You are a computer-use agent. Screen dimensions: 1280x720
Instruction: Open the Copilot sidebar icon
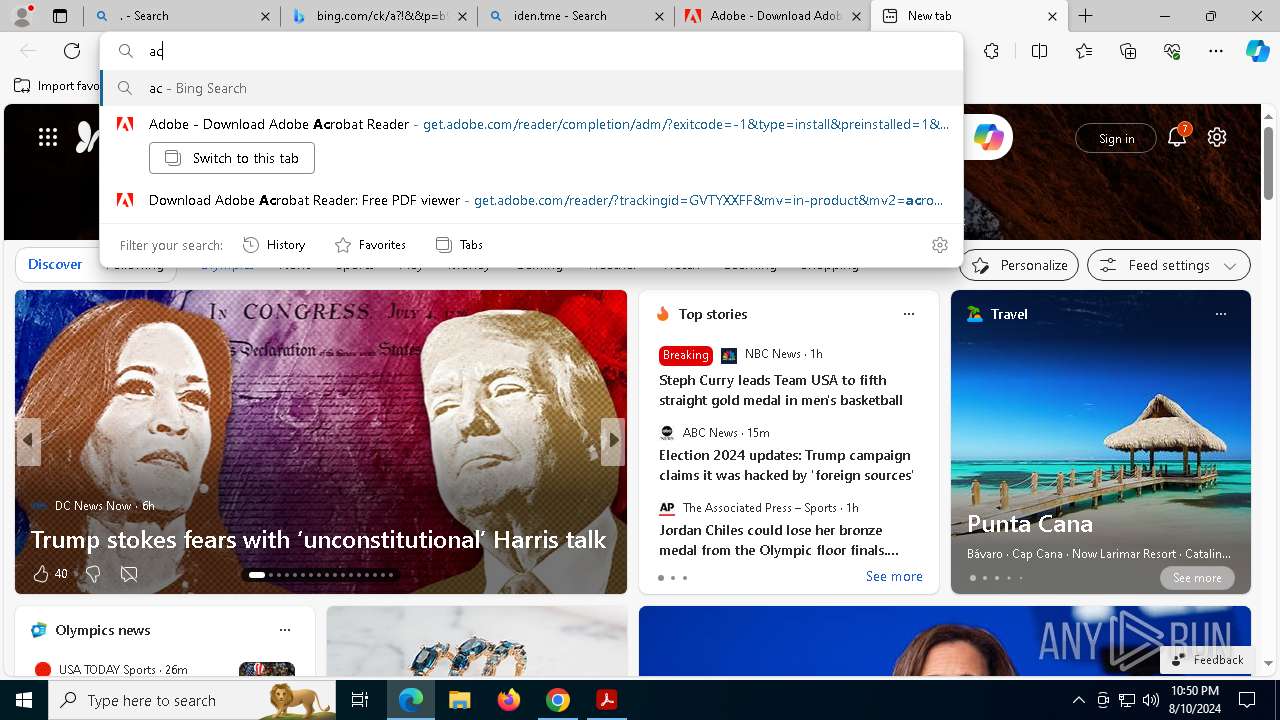pos(1257,51)
